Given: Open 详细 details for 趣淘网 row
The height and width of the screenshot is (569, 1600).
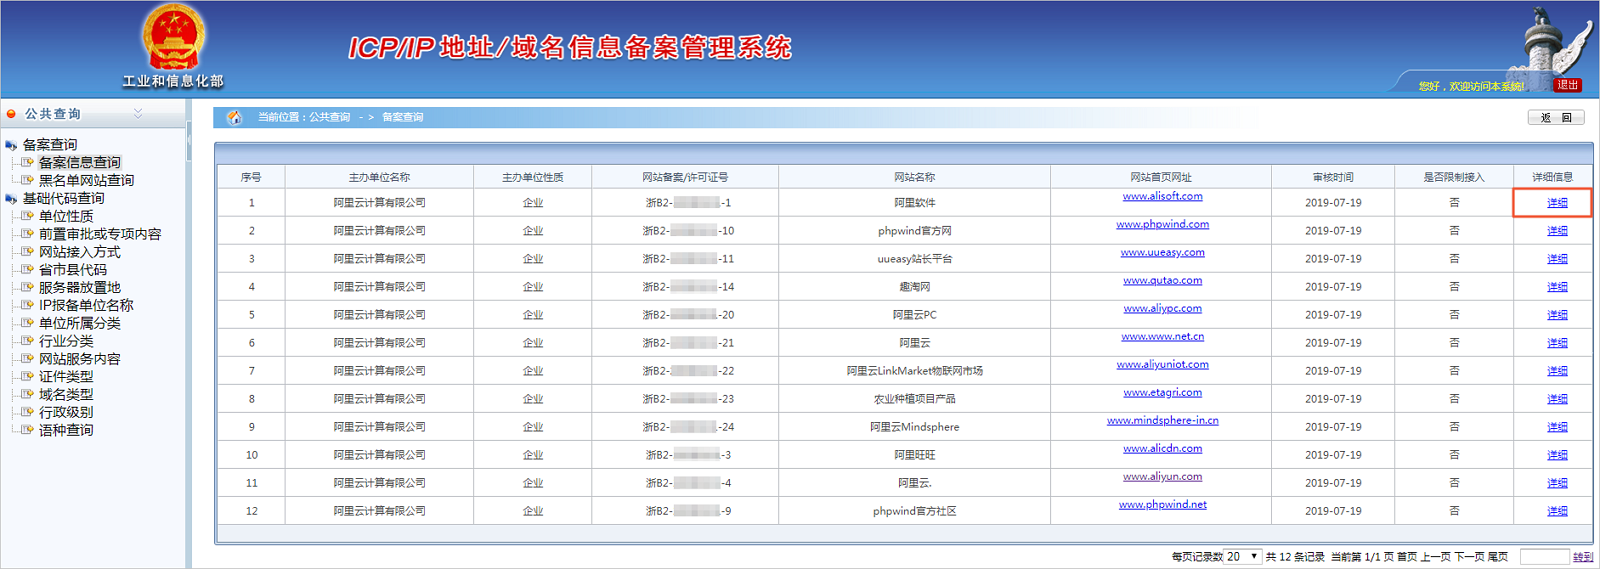Looking at the screenshot, I should tap(1557, 287).
